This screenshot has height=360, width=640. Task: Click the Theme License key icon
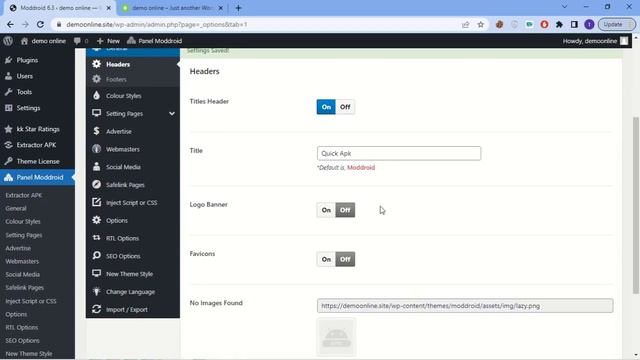coord(8,161)
